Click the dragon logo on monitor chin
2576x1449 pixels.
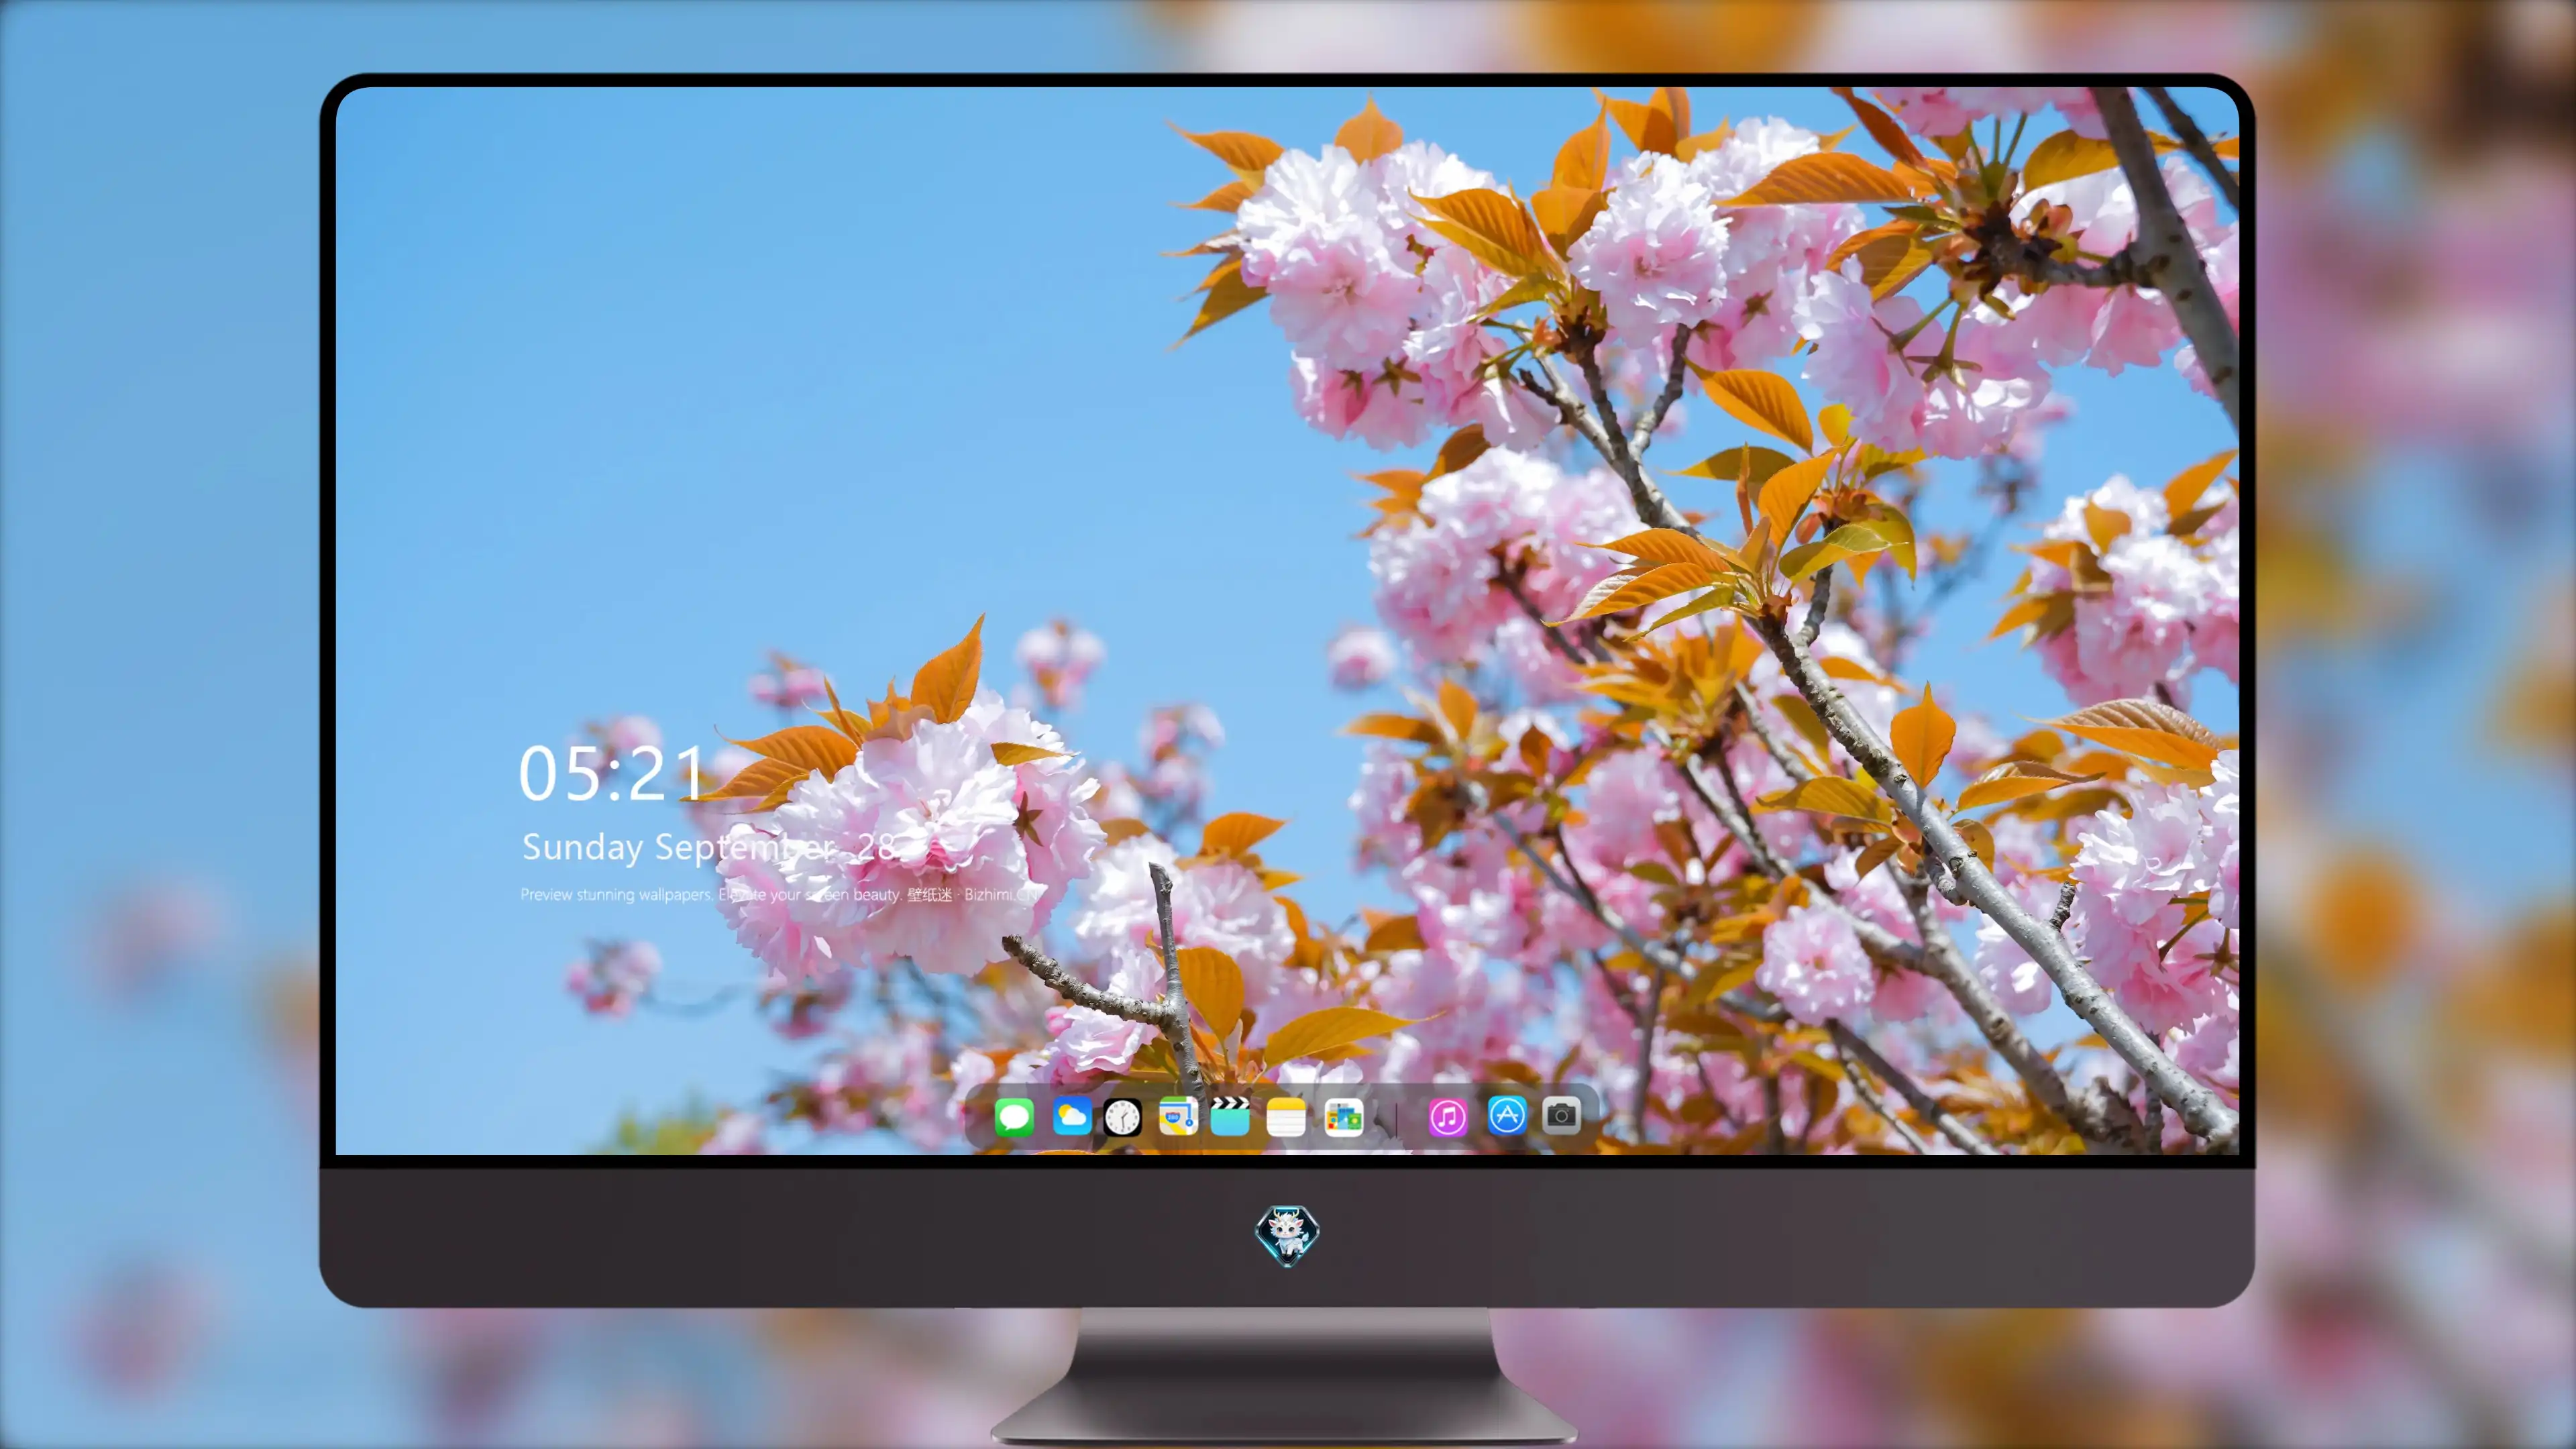(1287, 1236)
